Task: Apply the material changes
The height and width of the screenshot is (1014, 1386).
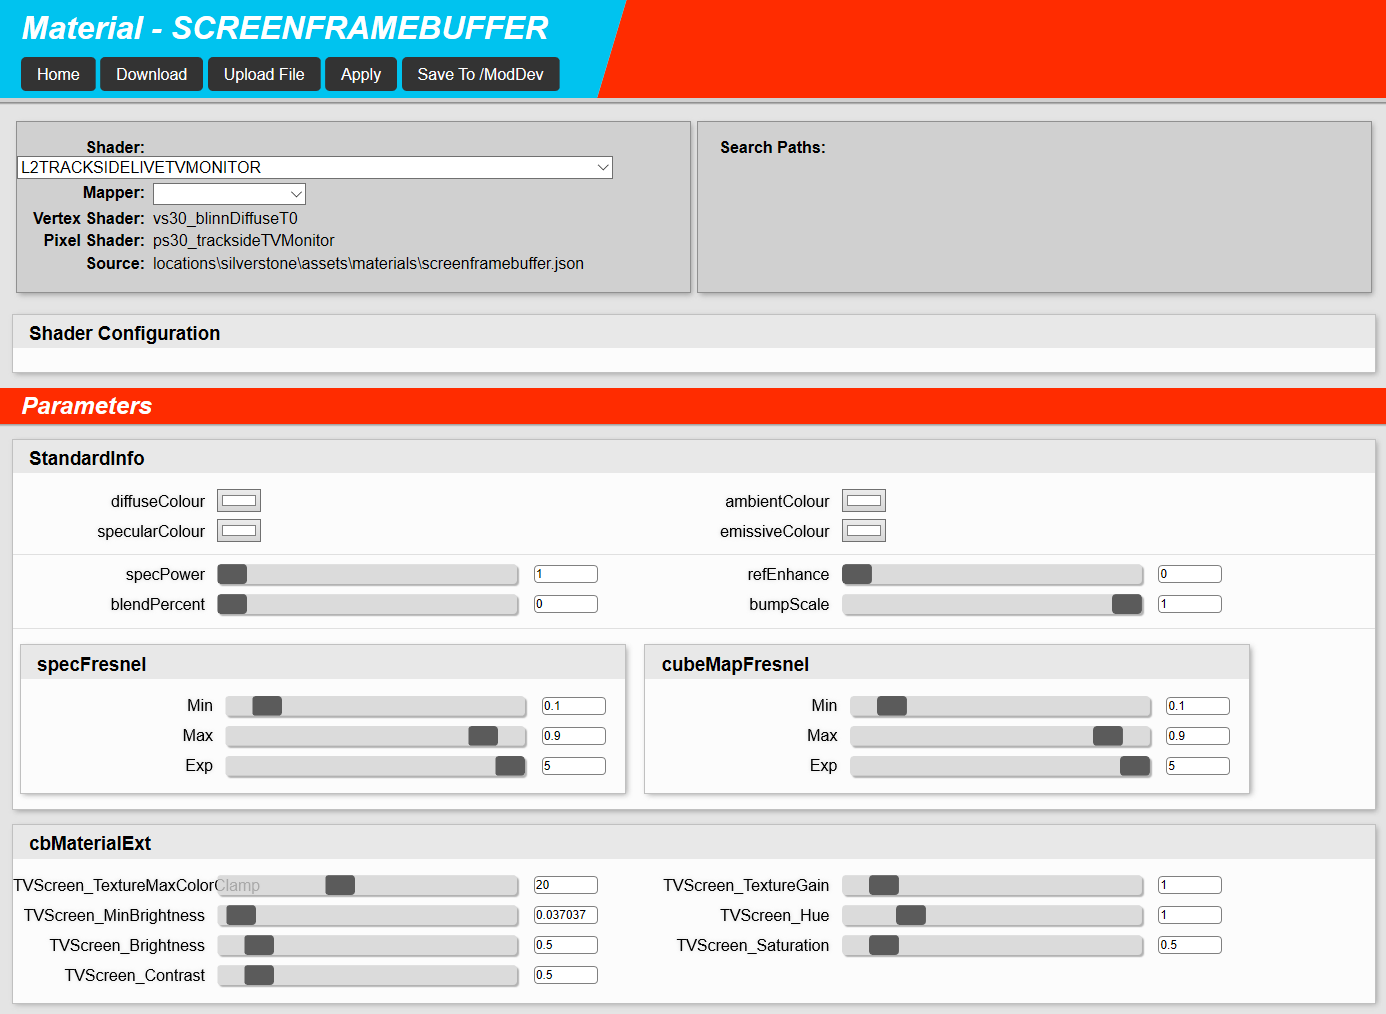Action: 361,74
